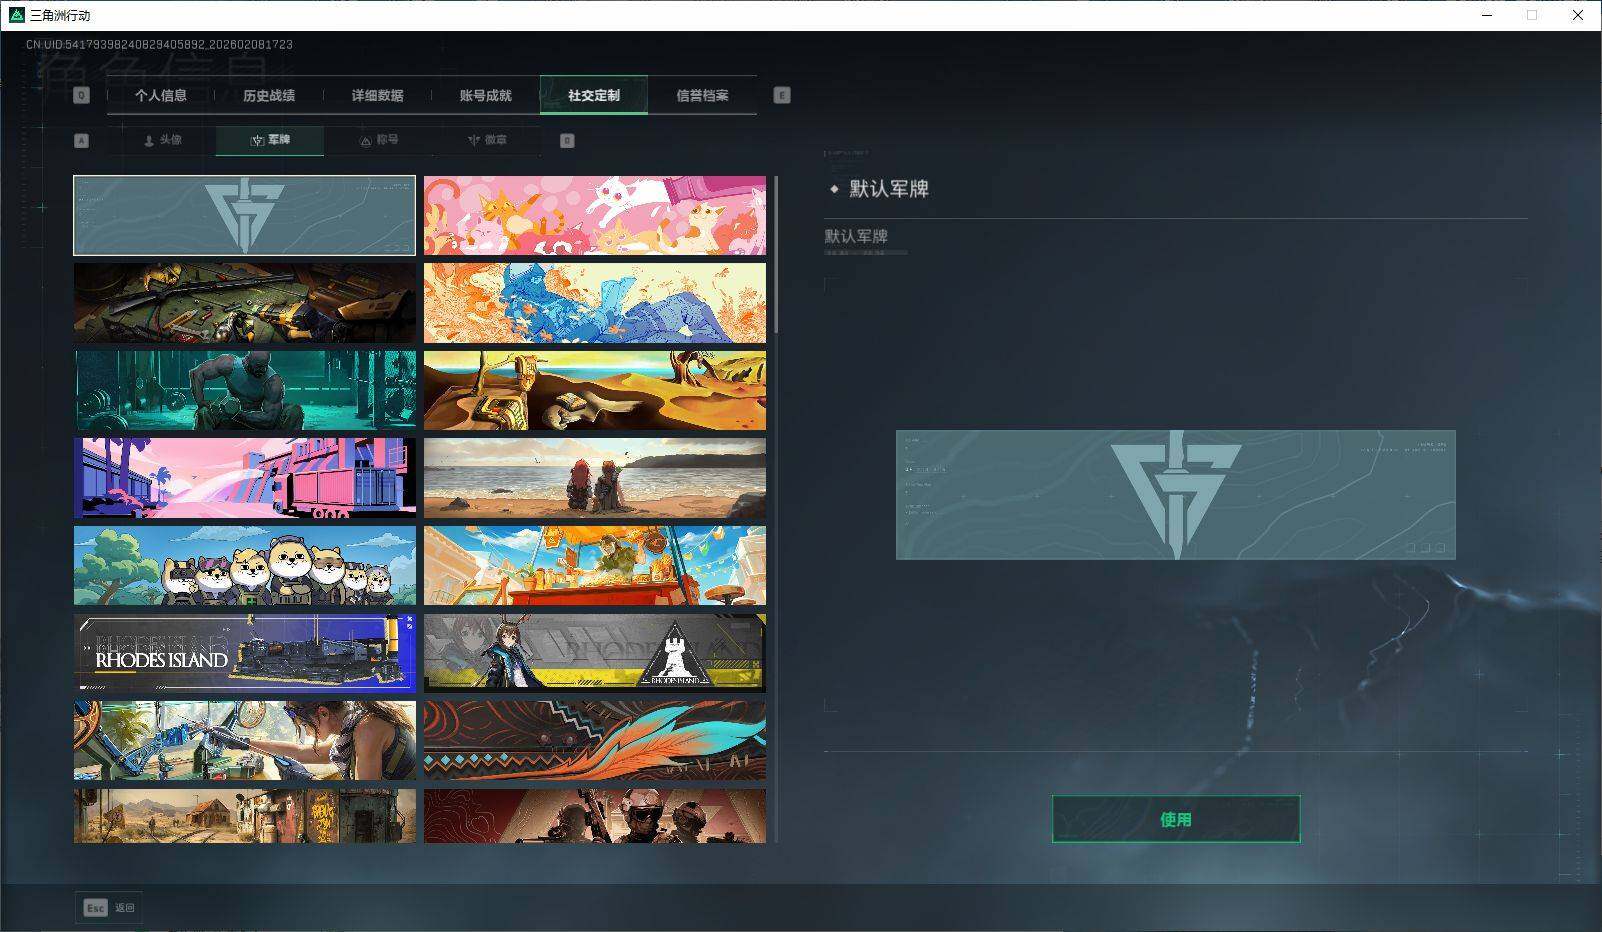Click the 三角洲行动 app icon in title bar
1602x932 pixels.
tap(16, 15)
